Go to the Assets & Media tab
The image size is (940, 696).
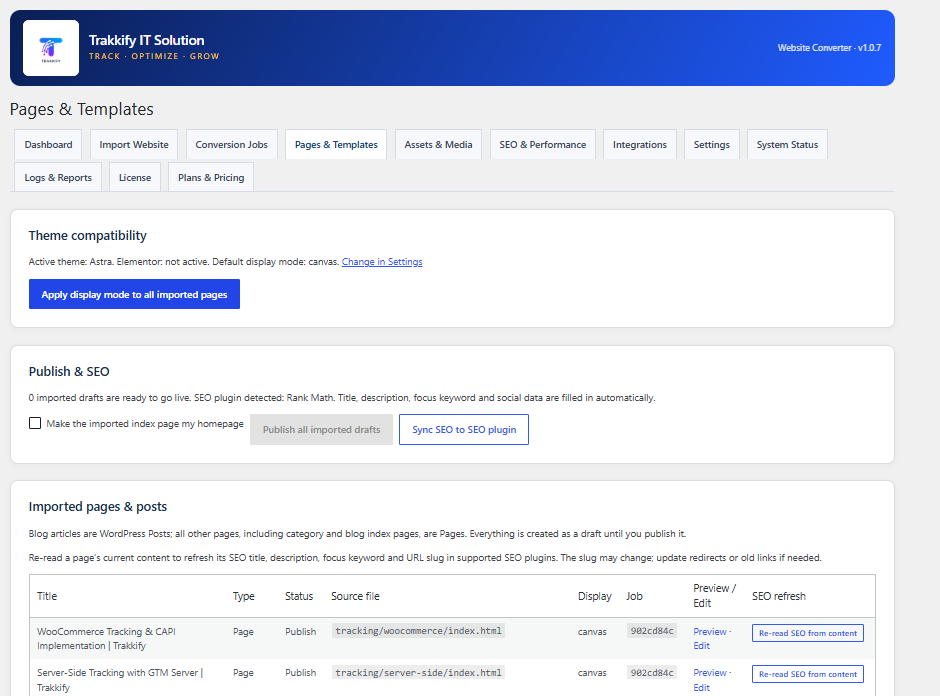[438, 144]
